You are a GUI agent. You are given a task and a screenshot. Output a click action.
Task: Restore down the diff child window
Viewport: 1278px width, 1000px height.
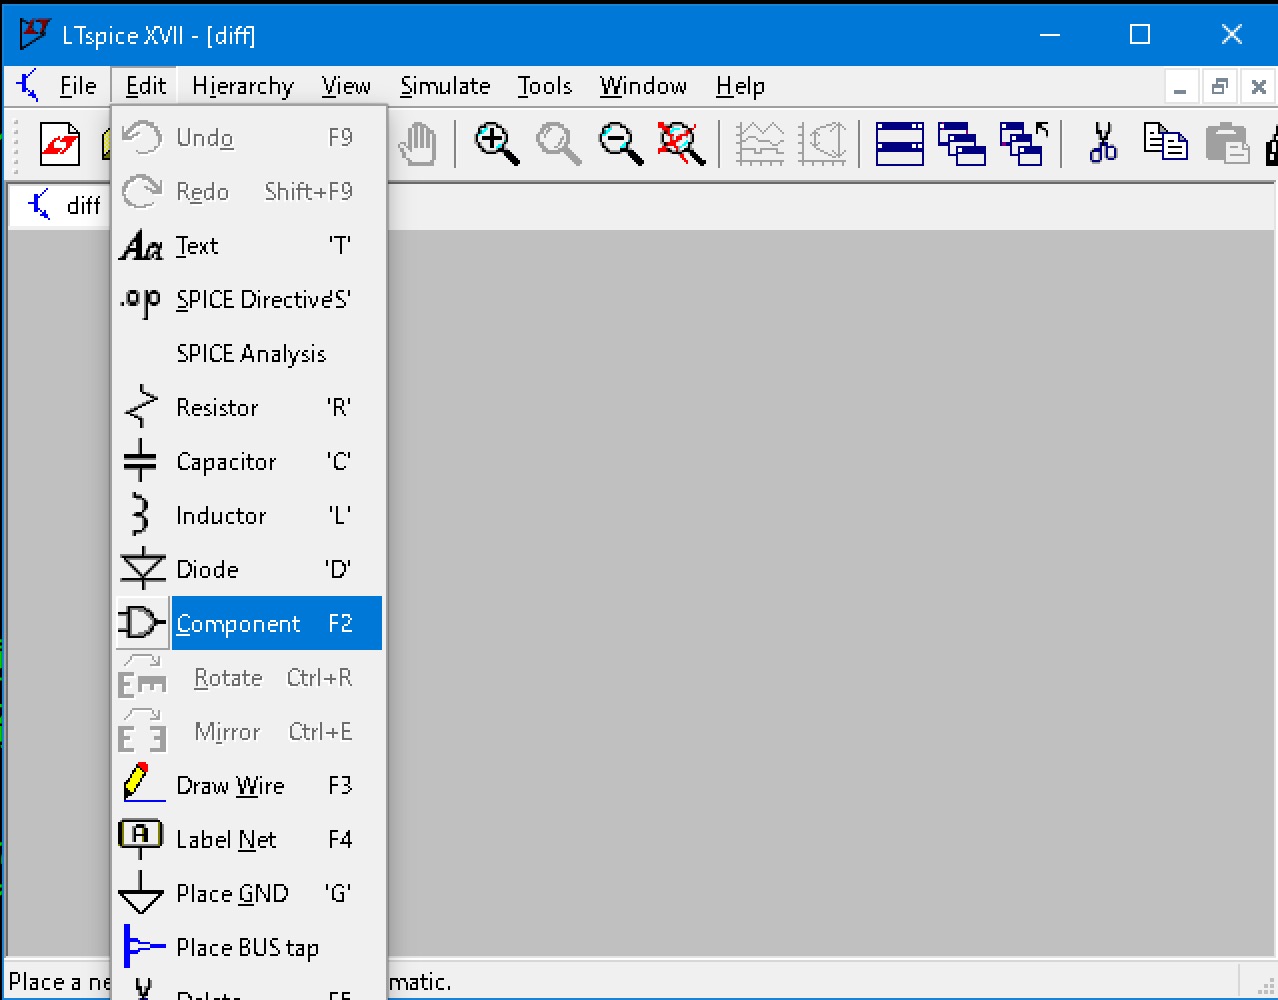(x=1220, y=87)
